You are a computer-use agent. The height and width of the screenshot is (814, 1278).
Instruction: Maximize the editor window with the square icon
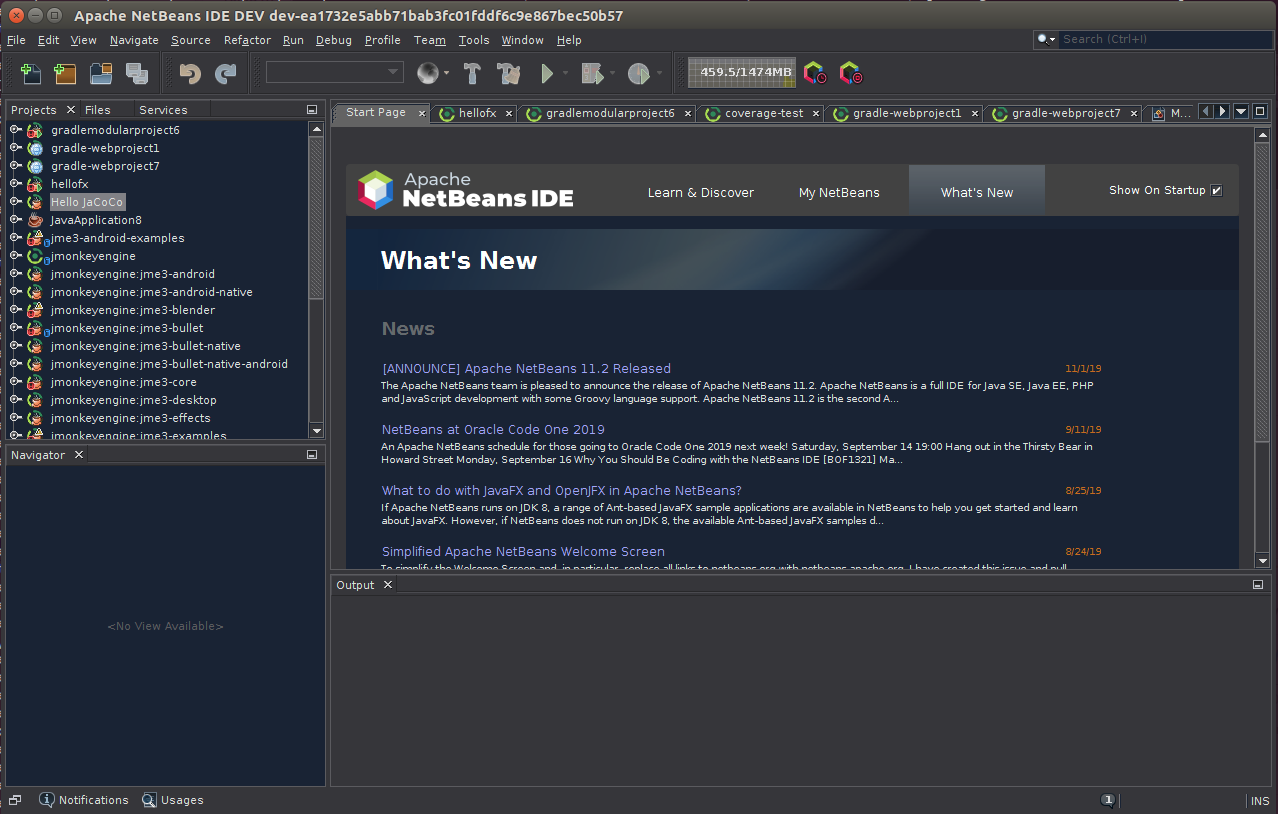click(x=1260, y=111)
